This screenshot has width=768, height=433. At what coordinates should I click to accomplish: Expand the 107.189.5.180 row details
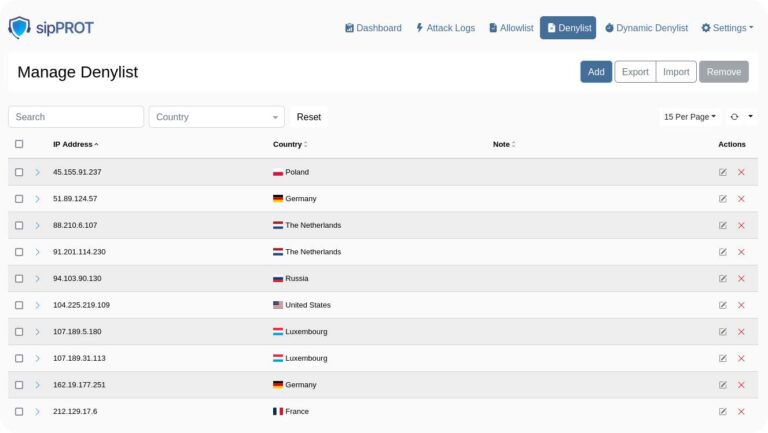[37, 332]
